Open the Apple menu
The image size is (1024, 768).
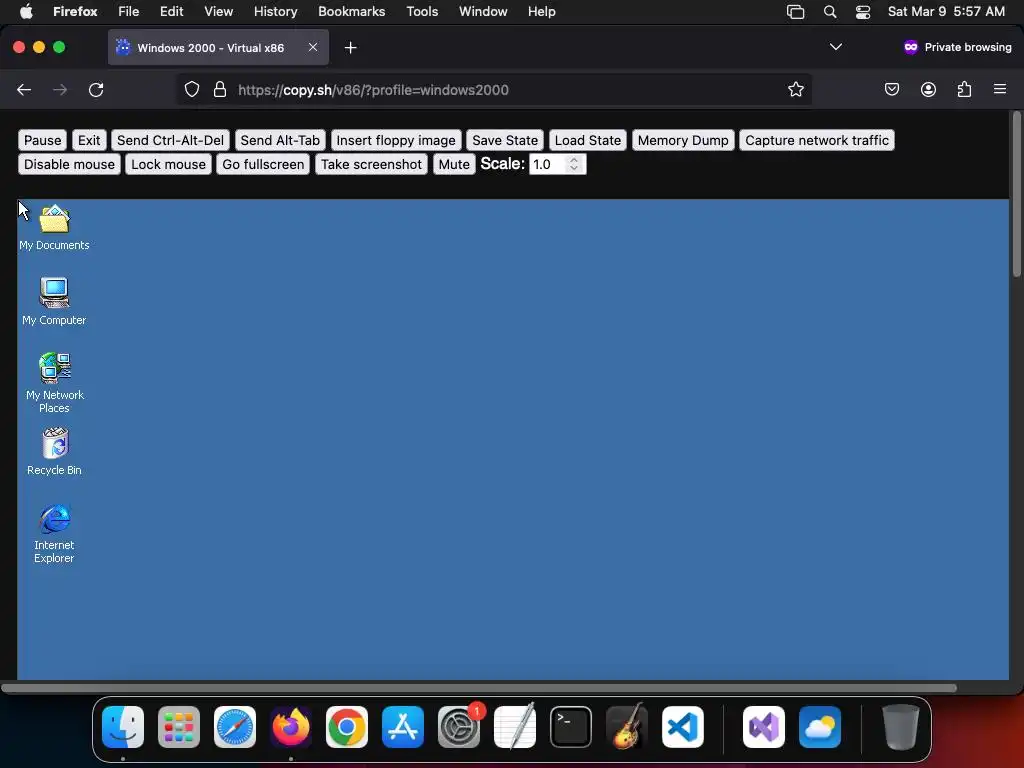coord(26,12)
